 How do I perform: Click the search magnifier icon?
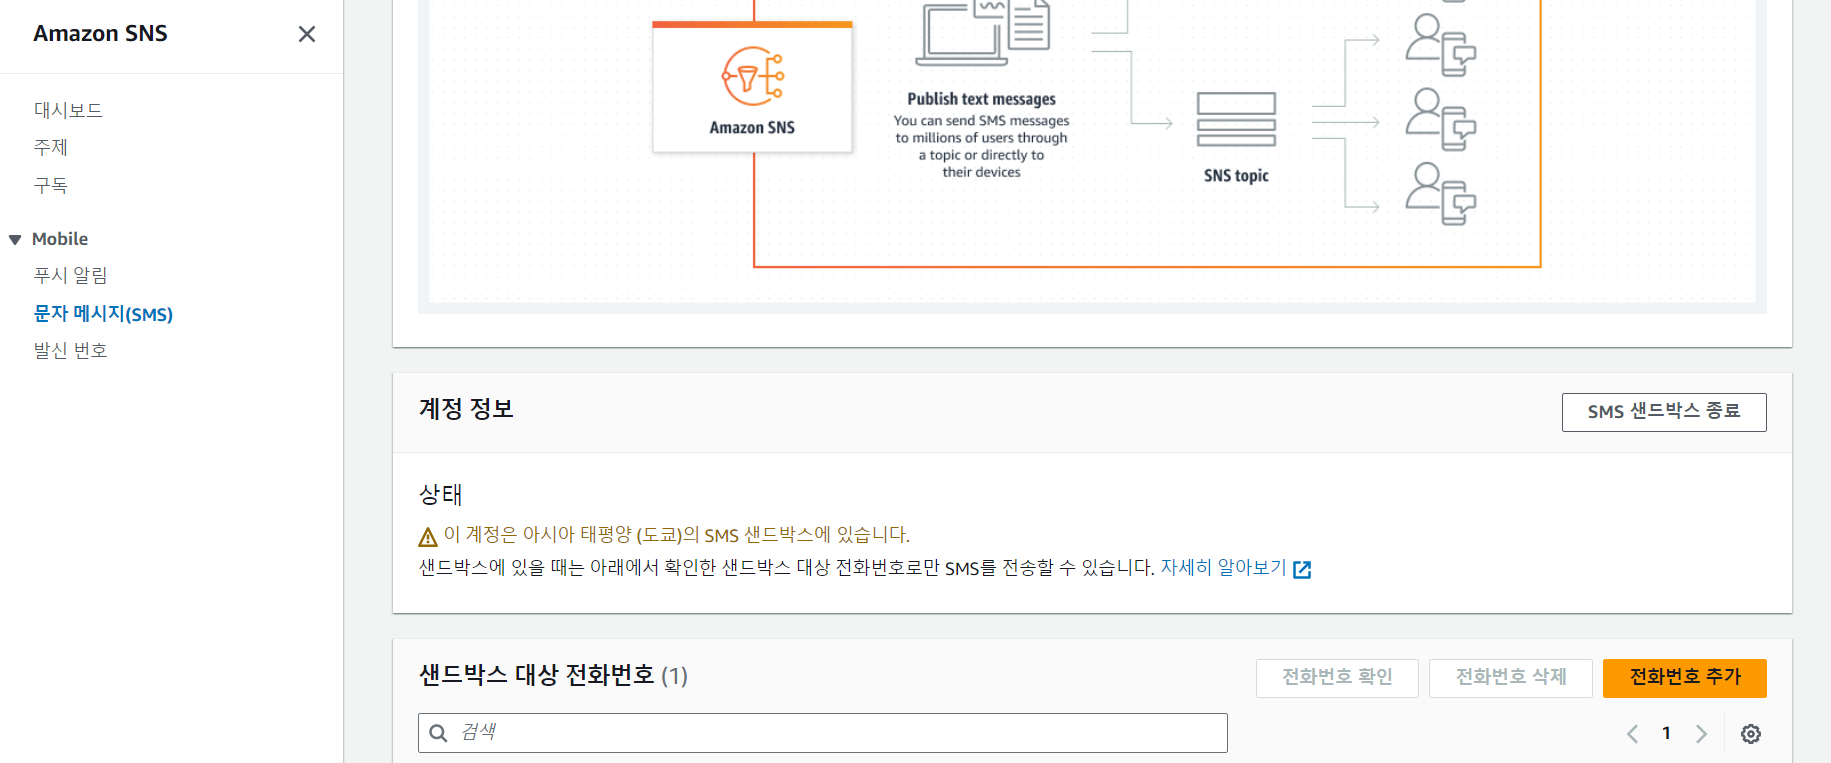tap(438, 733)
